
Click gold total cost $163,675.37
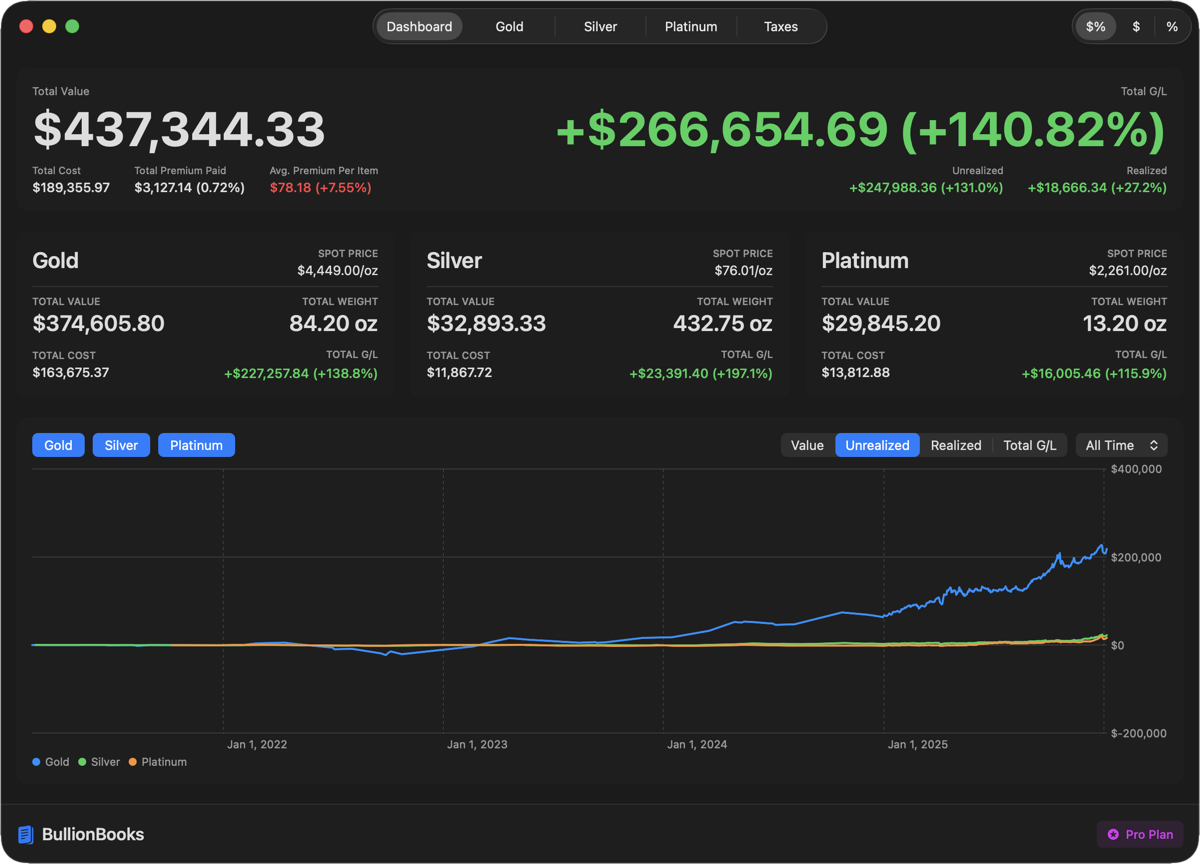(71, 372)
